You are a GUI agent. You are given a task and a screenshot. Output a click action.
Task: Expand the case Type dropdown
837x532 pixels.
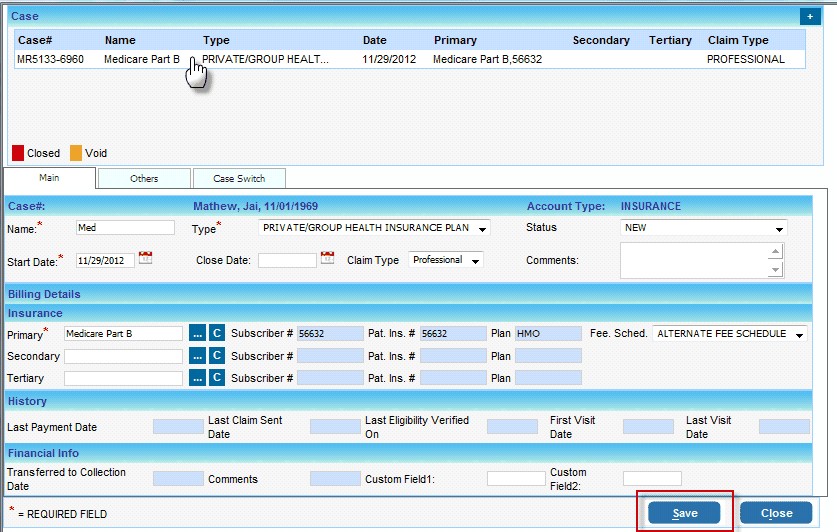[483, 228]
